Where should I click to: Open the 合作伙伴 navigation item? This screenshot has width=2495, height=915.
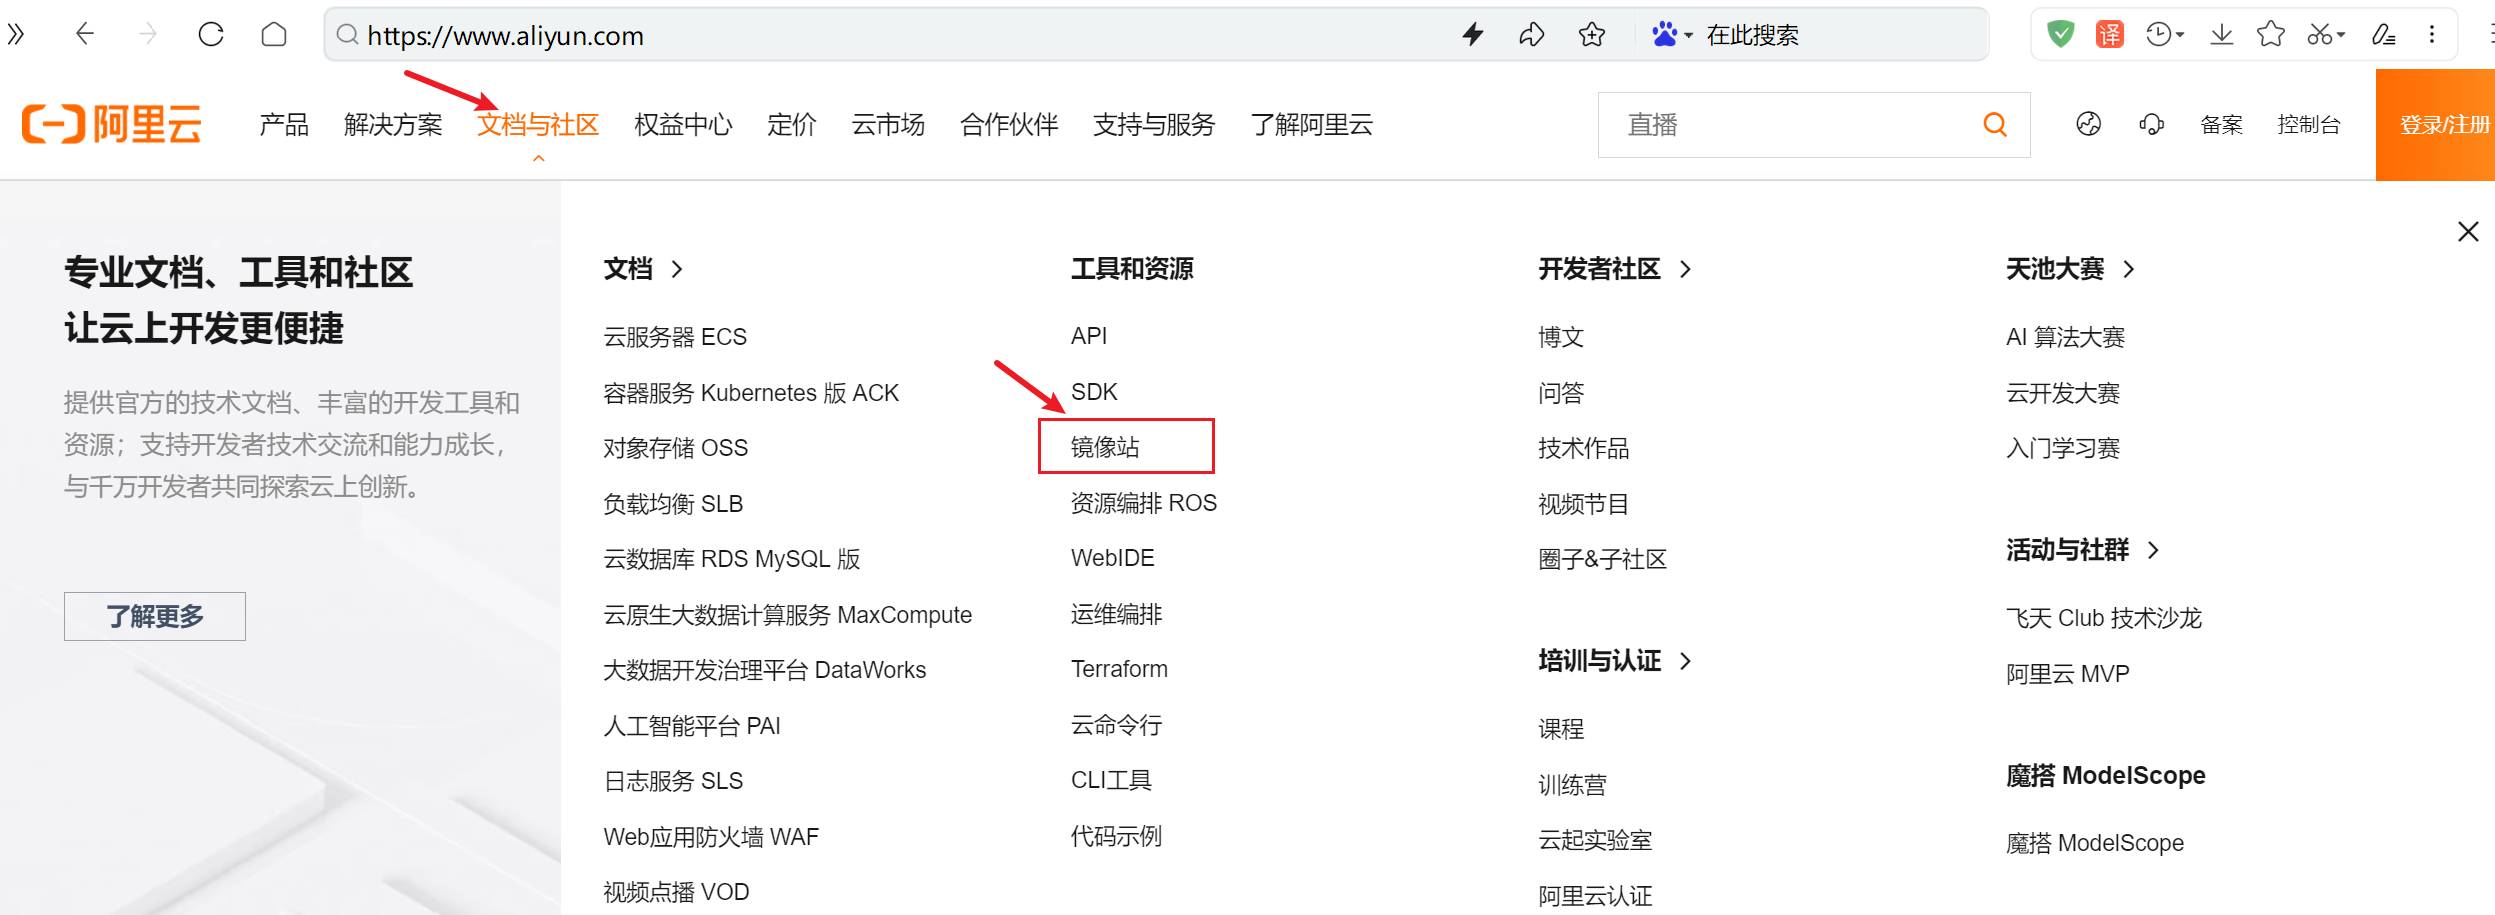point(1009,125)
